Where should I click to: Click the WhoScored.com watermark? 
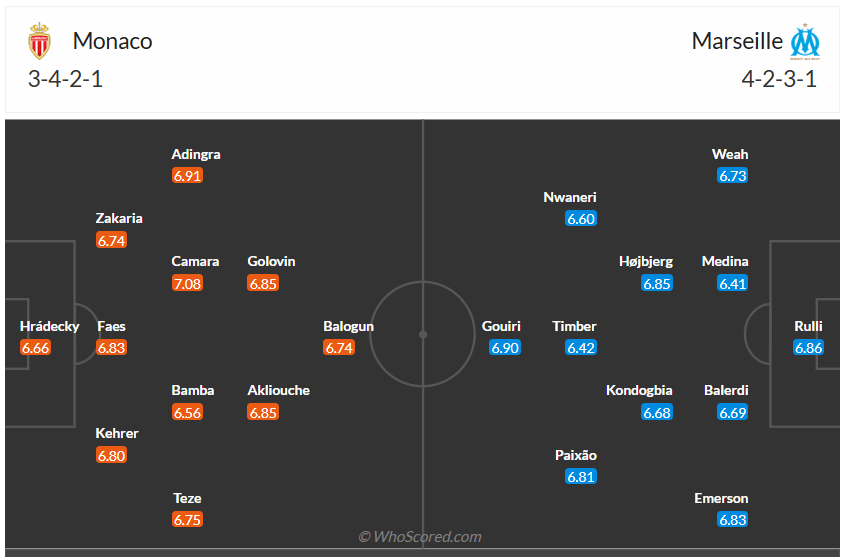click(420, 537)
